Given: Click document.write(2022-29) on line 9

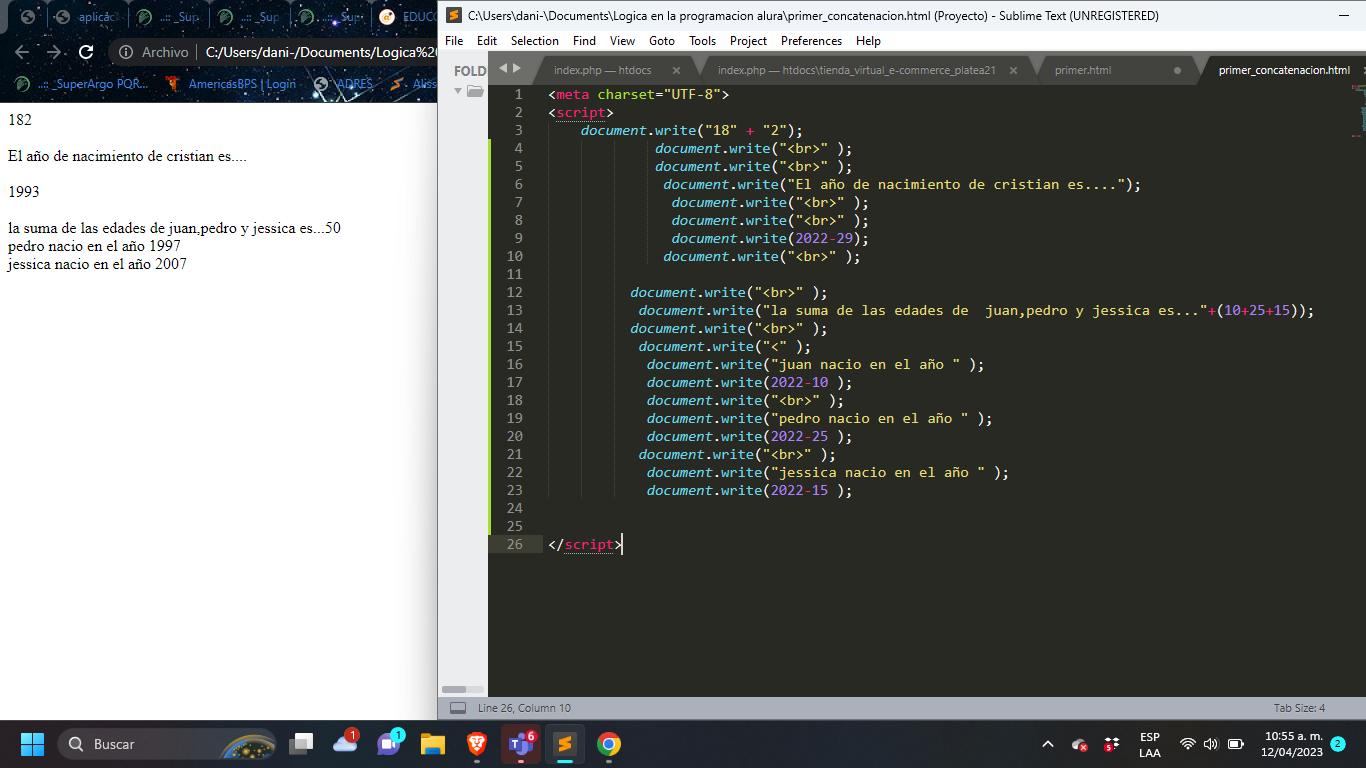Looking at the screenshot, I should [770, 238].
